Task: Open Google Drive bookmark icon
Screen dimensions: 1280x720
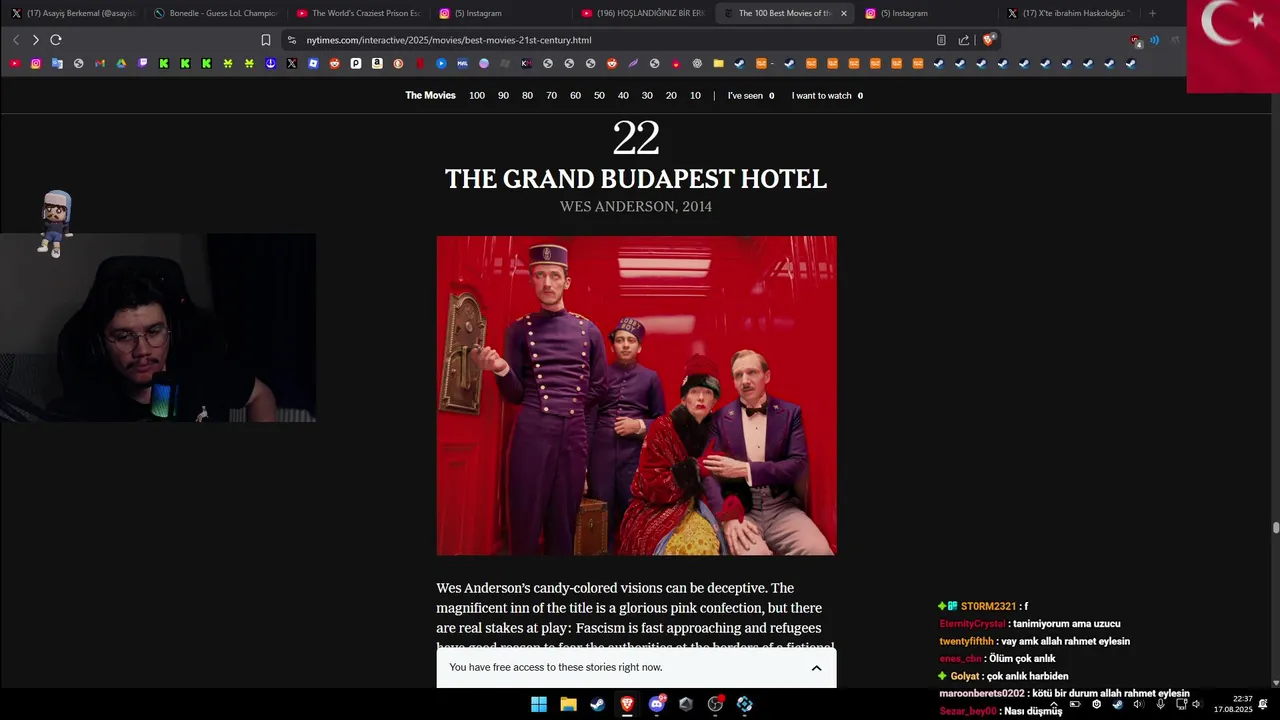Action: 121,63
